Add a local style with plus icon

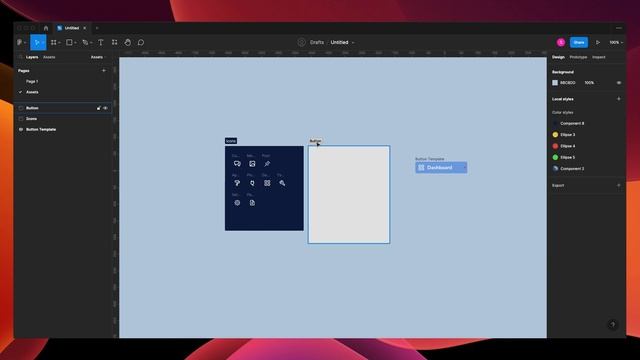click(619, 99)
